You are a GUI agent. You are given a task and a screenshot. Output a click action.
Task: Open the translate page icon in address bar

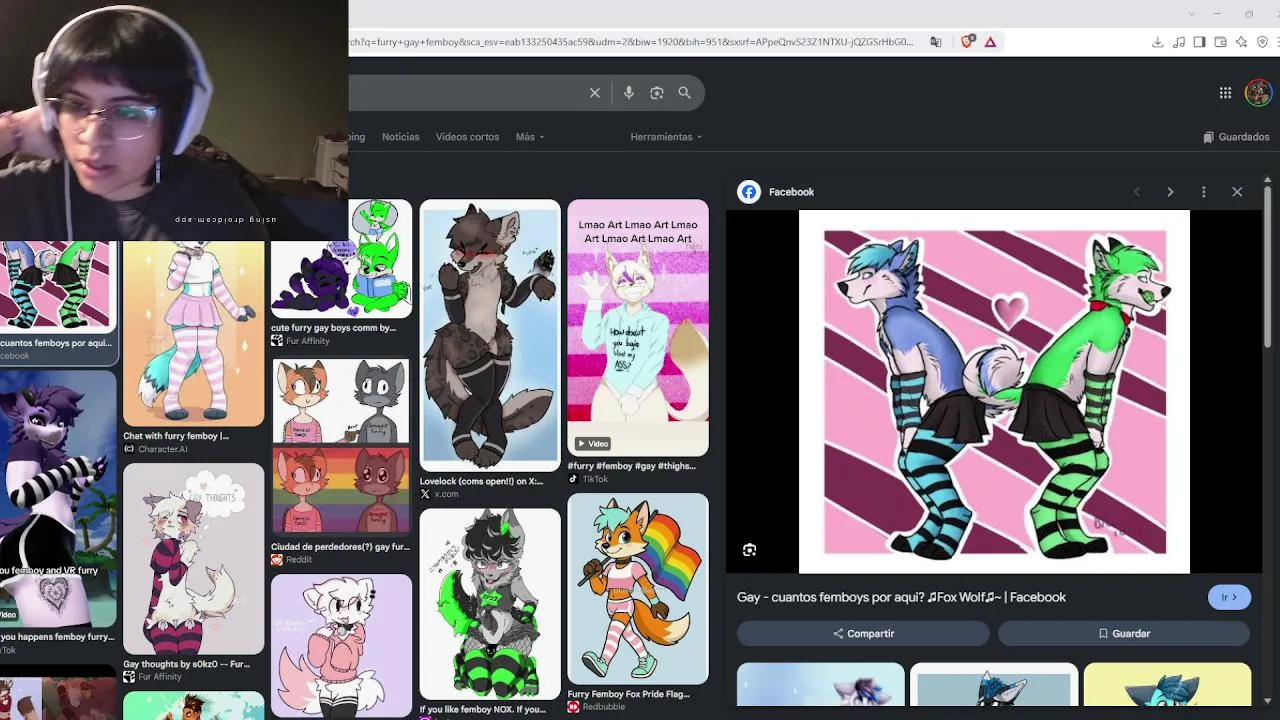click(936, 42)
